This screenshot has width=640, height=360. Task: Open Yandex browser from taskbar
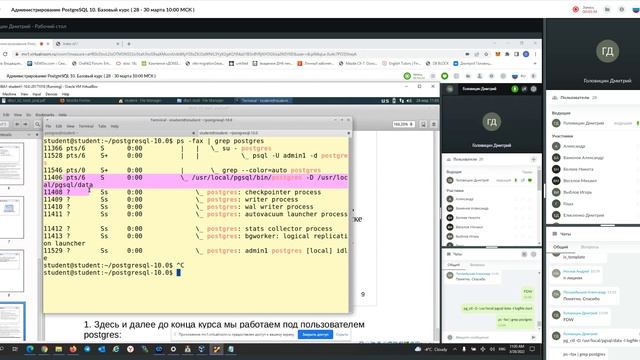(x=130, y=349)
